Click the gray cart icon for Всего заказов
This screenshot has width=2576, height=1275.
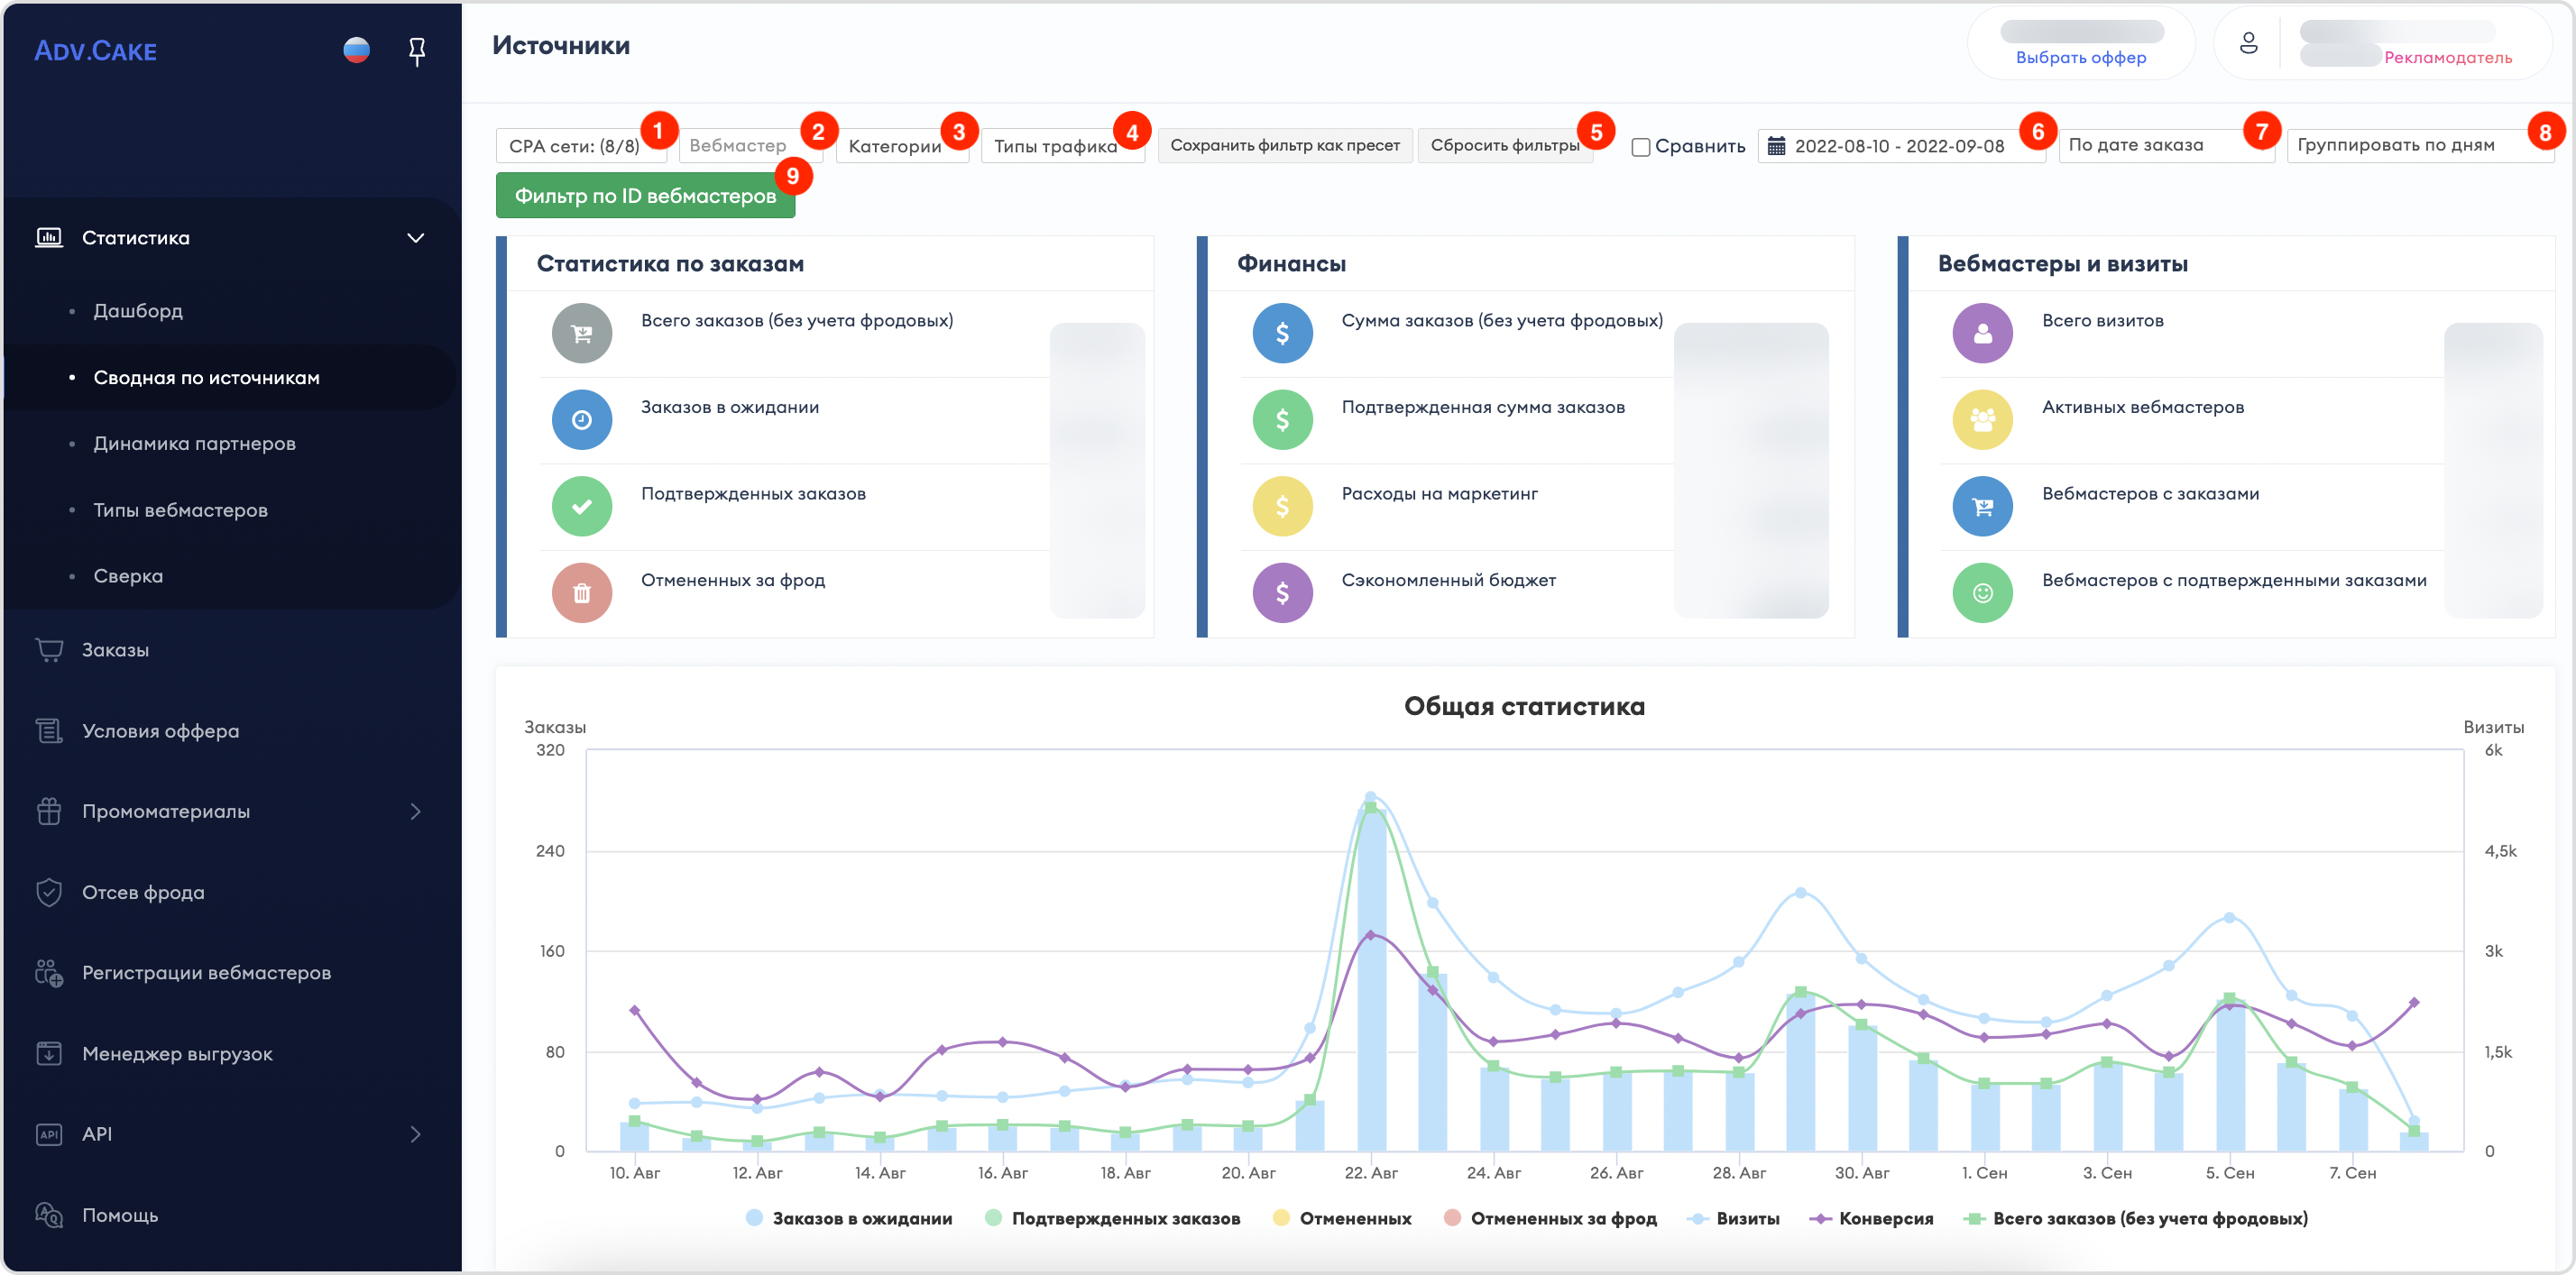point(581,333)
